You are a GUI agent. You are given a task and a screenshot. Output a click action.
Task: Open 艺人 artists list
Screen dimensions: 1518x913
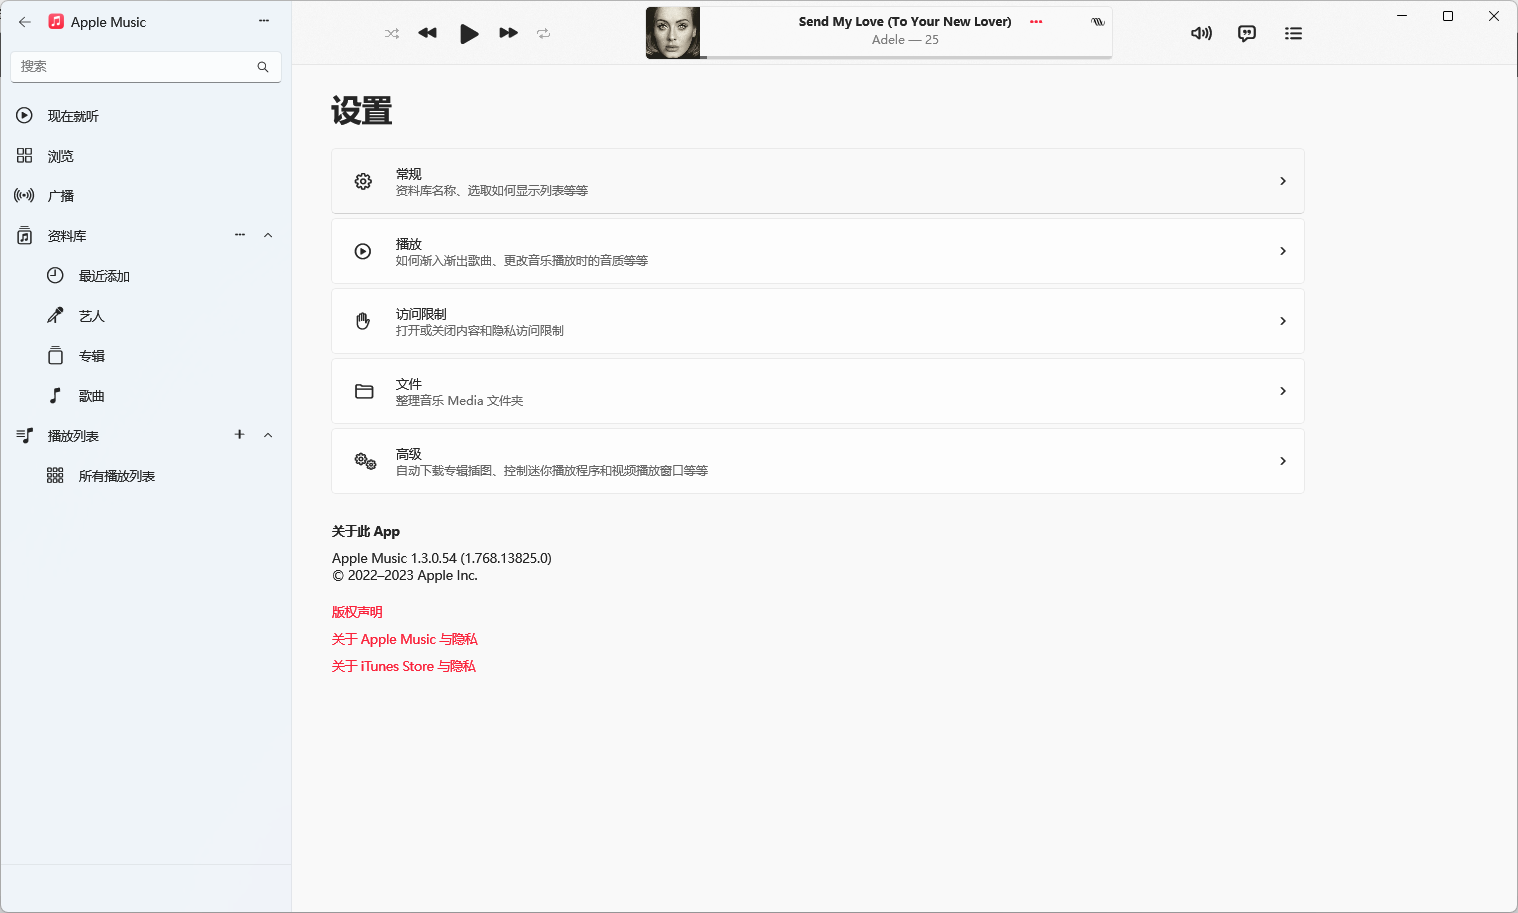point(146,316)
